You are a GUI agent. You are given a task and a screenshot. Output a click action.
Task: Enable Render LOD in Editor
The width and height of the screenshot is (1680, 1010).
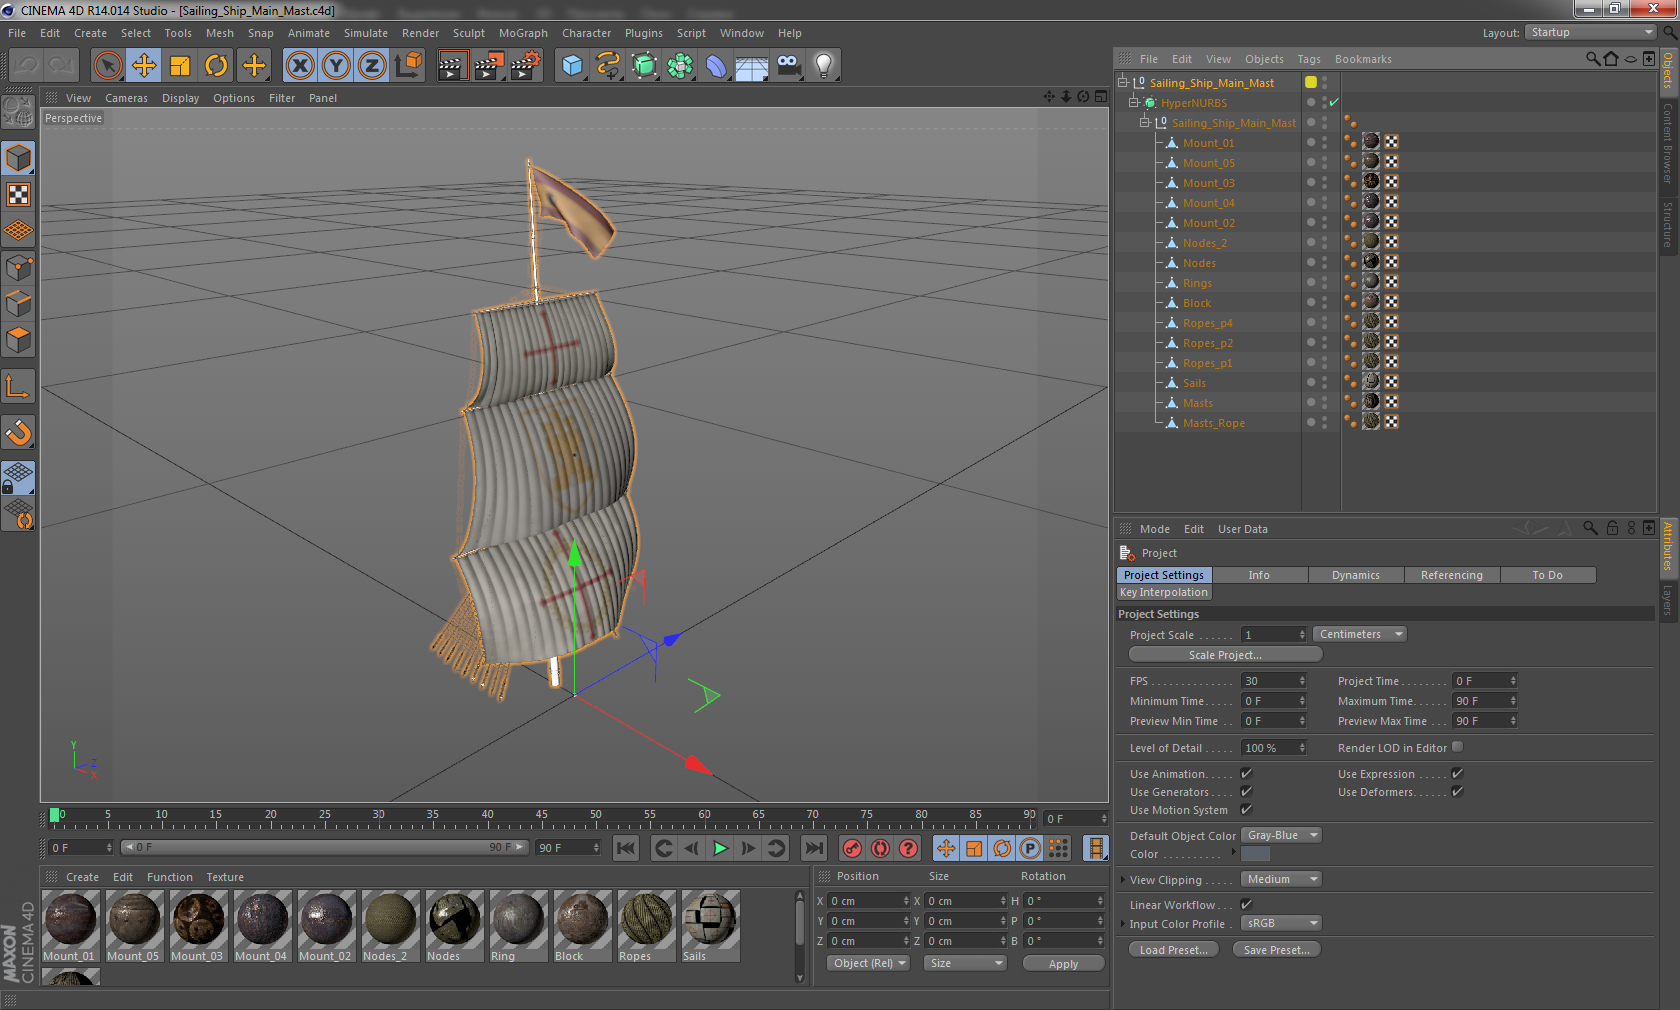[1457, 747]
